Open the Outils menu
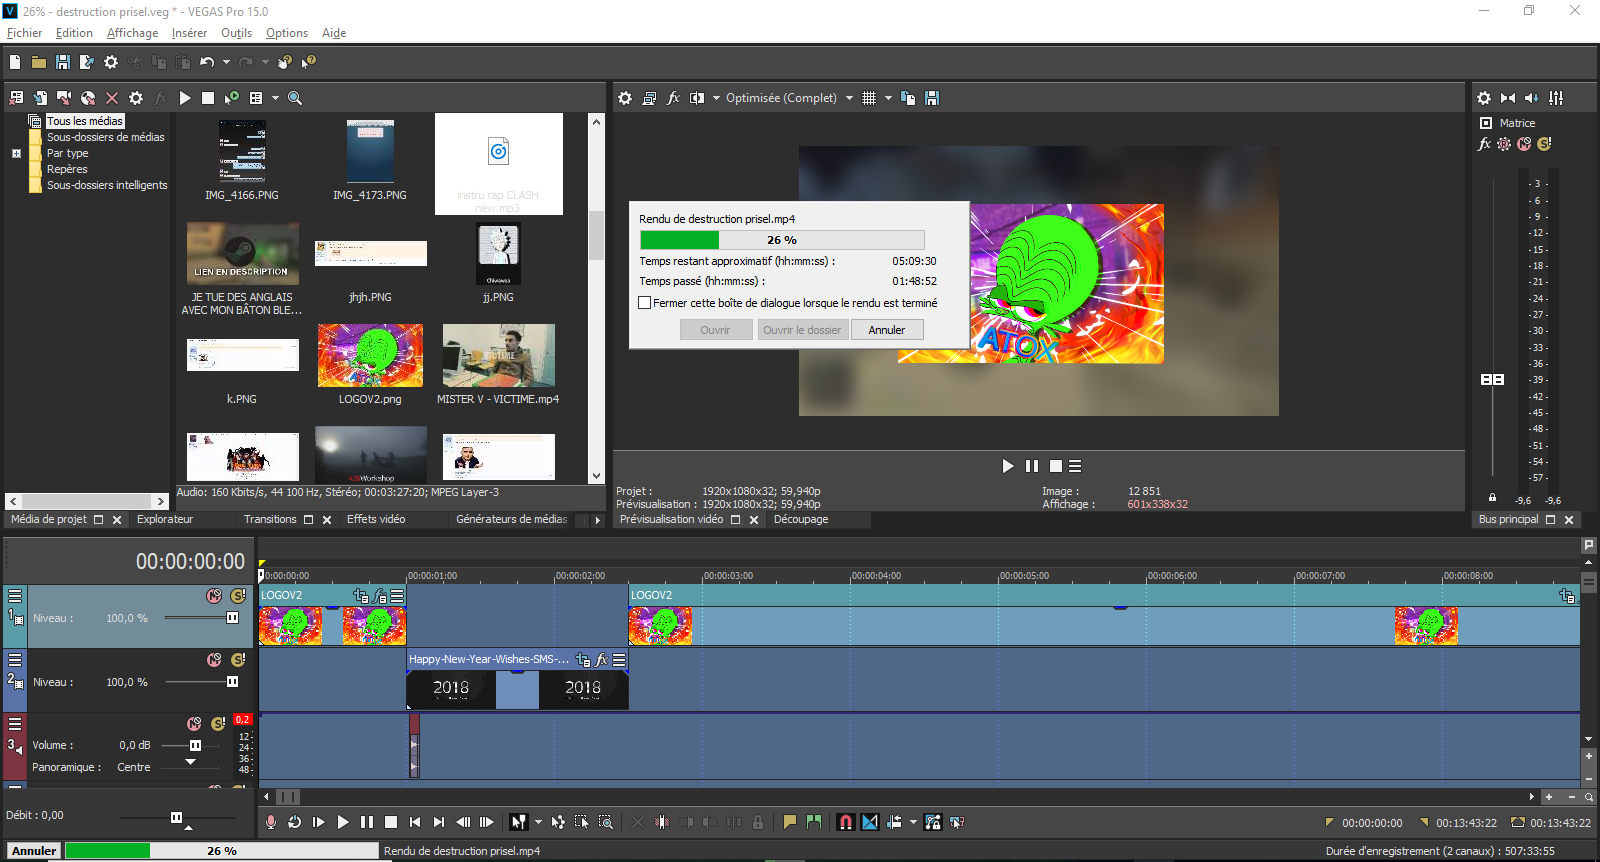 [236, 33]
